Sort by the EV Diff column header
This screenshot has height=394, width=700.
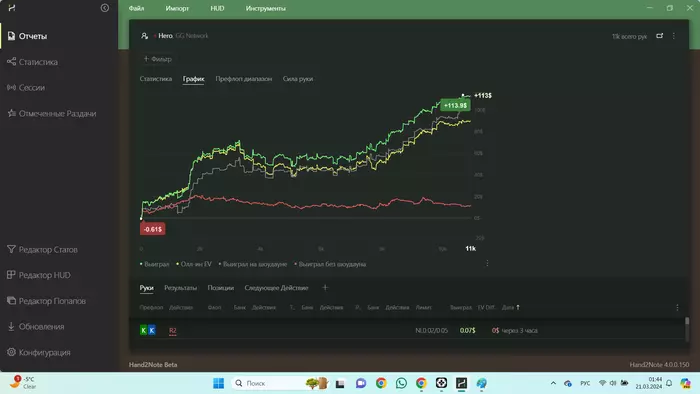click(x=486, y=307)
